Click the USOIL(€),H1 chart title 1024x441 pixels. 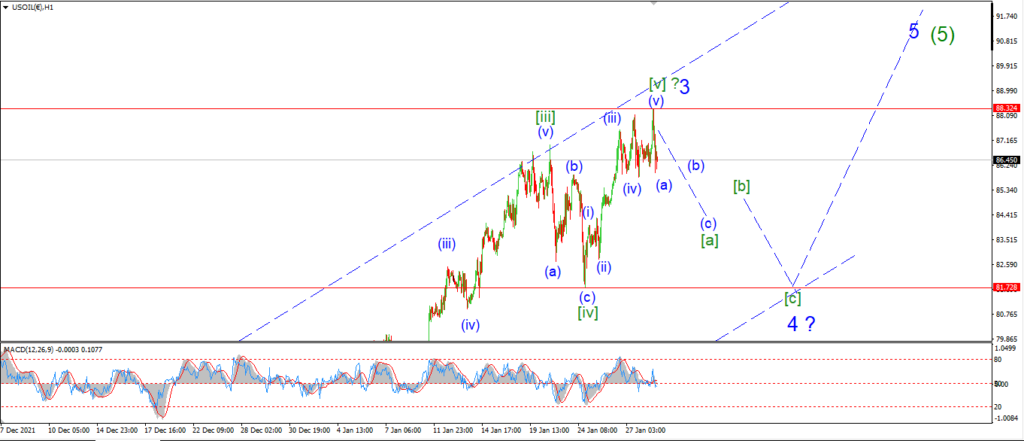[33, 7]
